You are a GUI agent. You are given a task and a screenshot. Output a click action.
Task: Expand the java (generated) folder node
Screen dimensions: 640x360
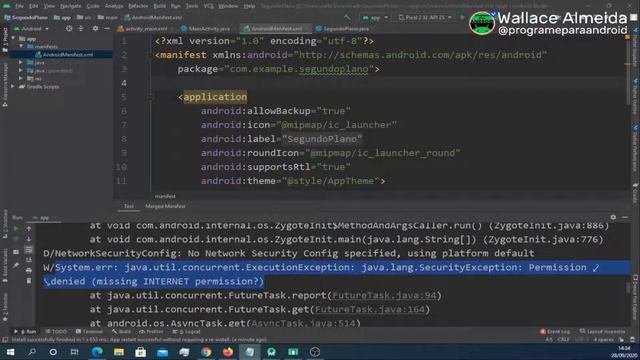21,70
